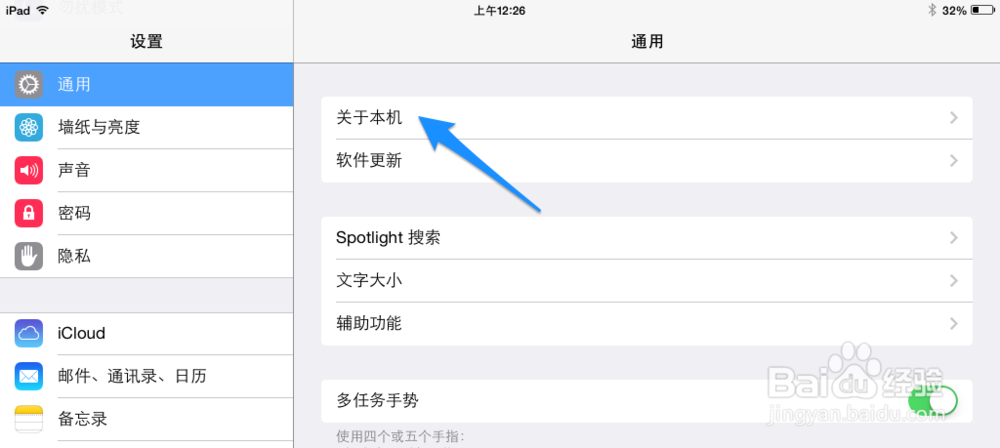
Task: Expand the Spotlight 搜索 row chevron
Action: click(x=953, y=237)
